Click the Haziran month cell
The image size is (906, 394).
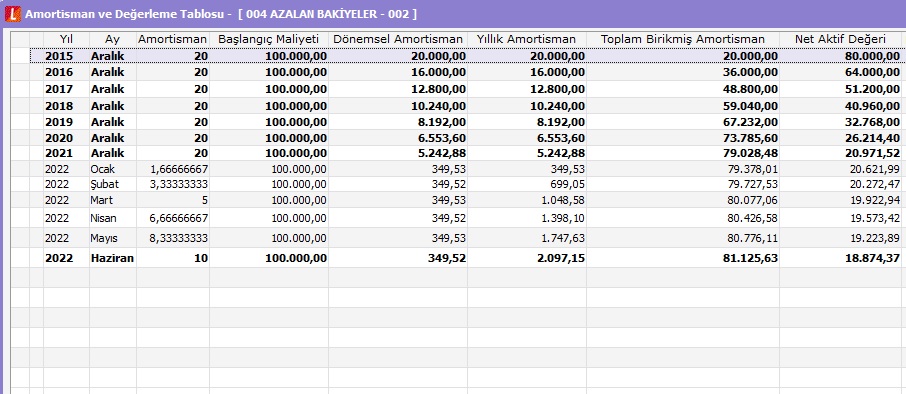point(113,258)
